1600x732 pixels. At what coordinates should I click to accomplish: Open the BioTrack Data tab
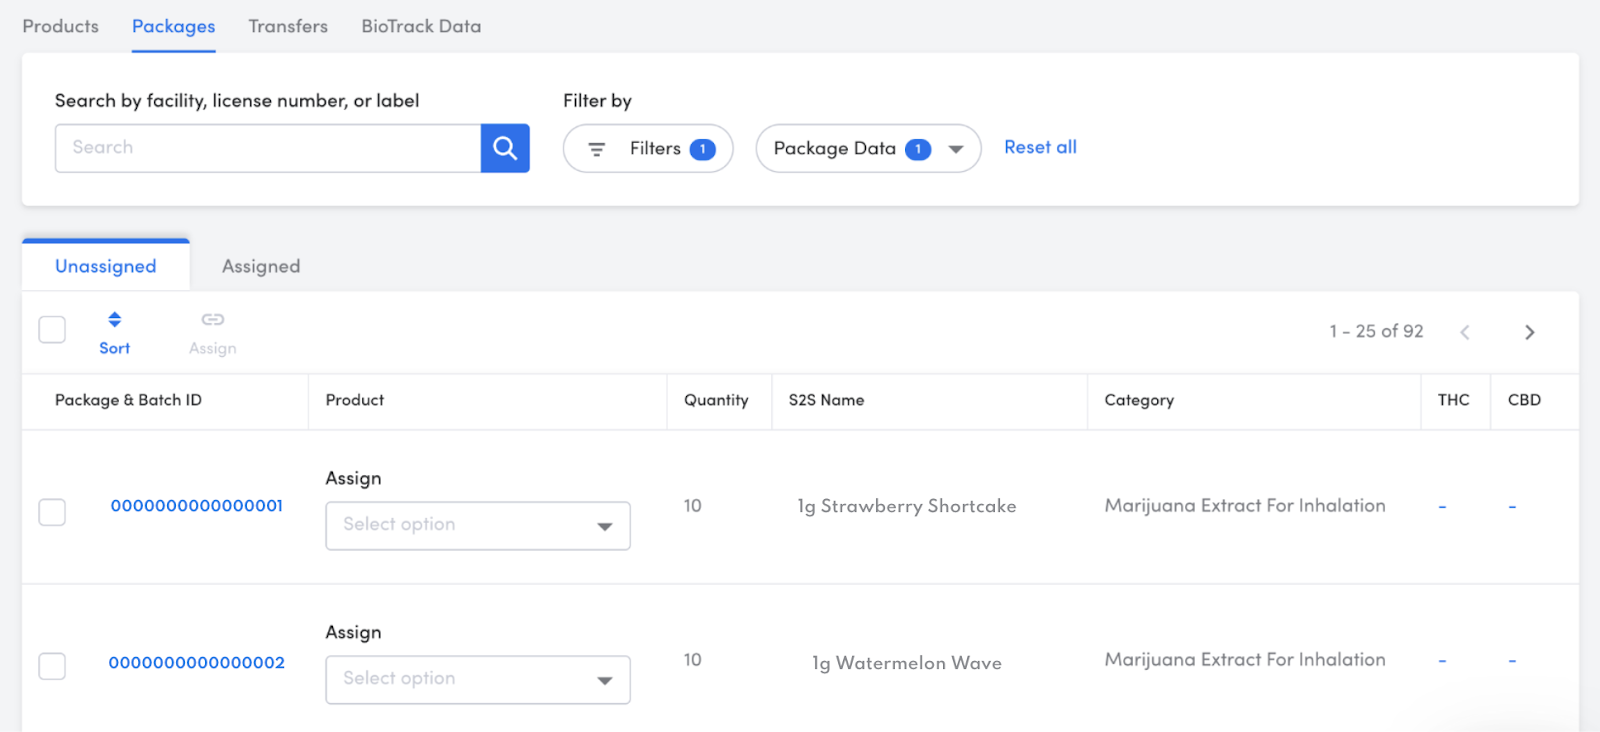421,26
